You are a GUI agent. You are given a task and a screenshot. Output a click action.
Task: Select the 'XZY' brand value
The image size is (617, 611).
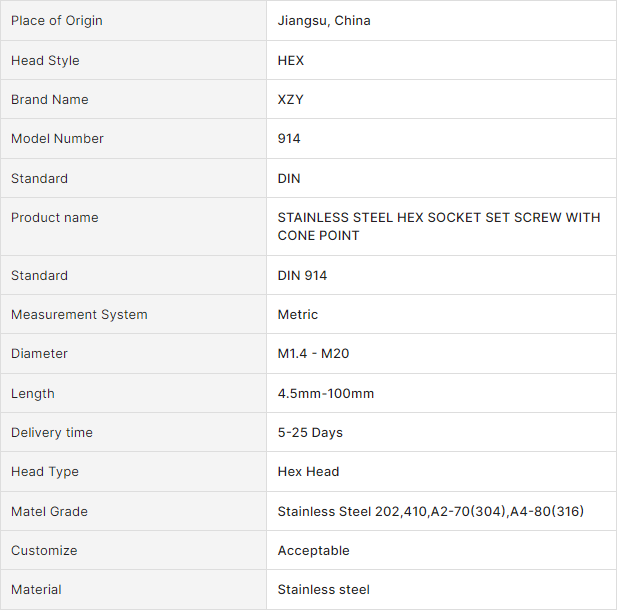tap(291, 100)
